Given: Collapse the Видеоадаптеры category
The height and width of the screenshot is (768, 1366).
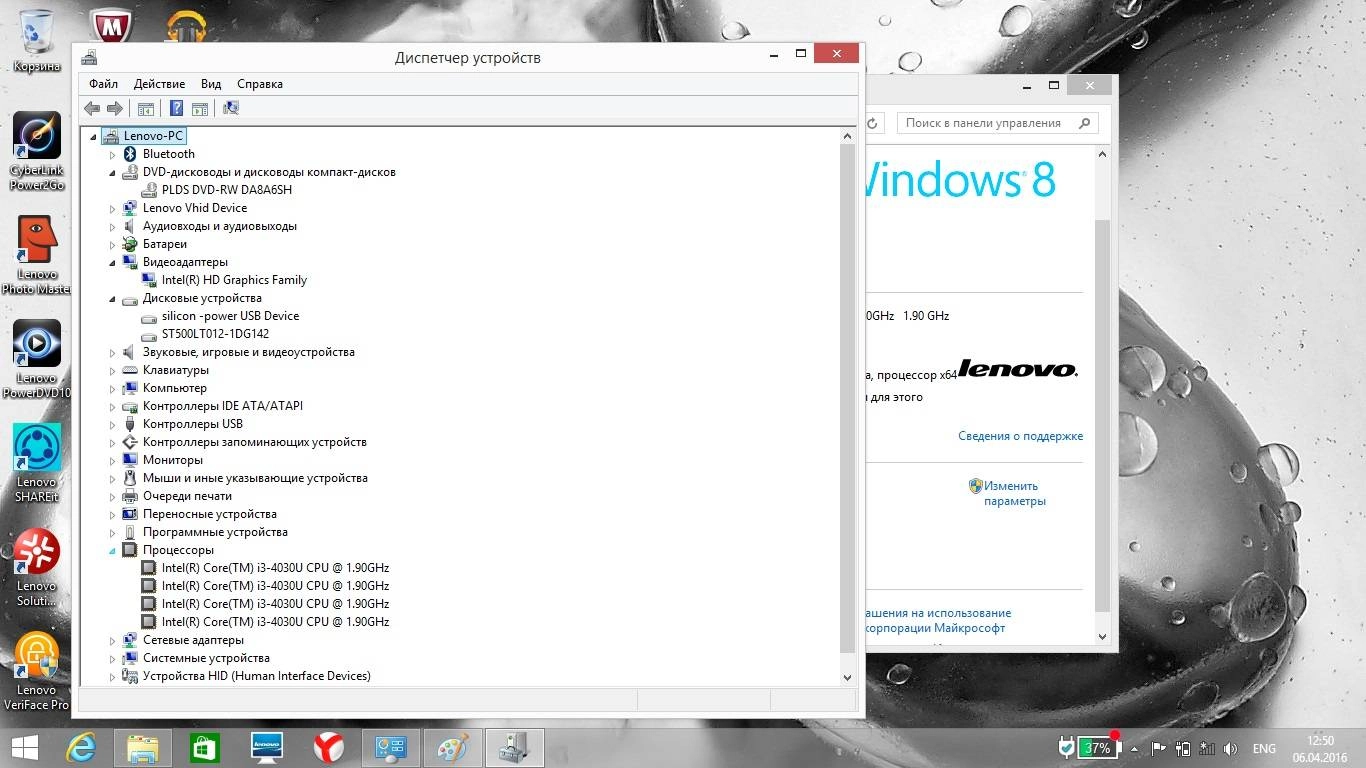Looking at the screenshot, I should click(x=112, y=262).
